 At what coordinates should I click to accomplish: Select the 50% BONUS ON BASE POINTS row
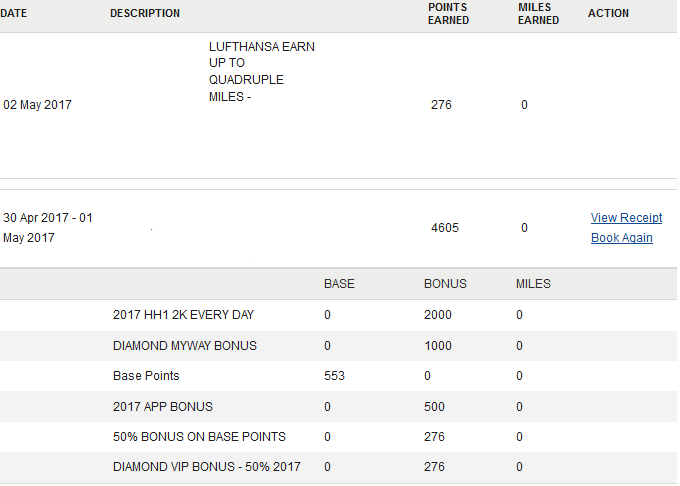[338, 437]
